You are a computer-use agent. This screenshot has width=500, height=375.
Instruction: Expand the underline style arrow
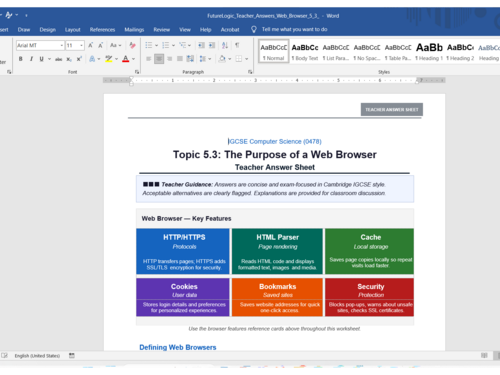pyautogui.click(x=49, y=59)
